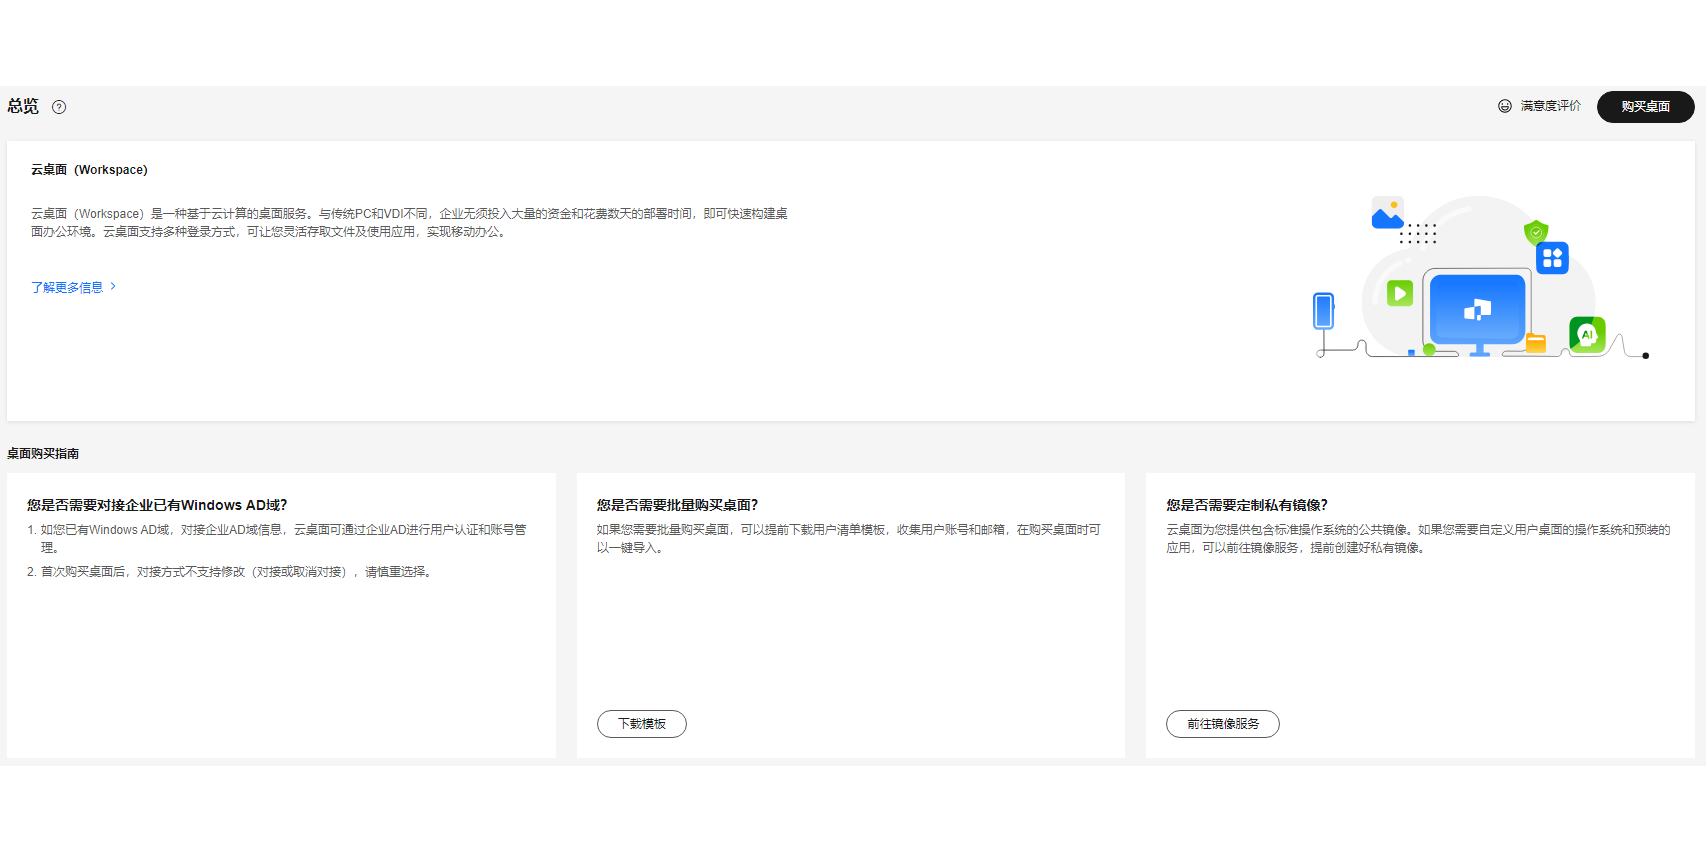This screenshot has height=853, width=1706.
Task: Open the 了解更多信息 link
Action: (67, 287)
